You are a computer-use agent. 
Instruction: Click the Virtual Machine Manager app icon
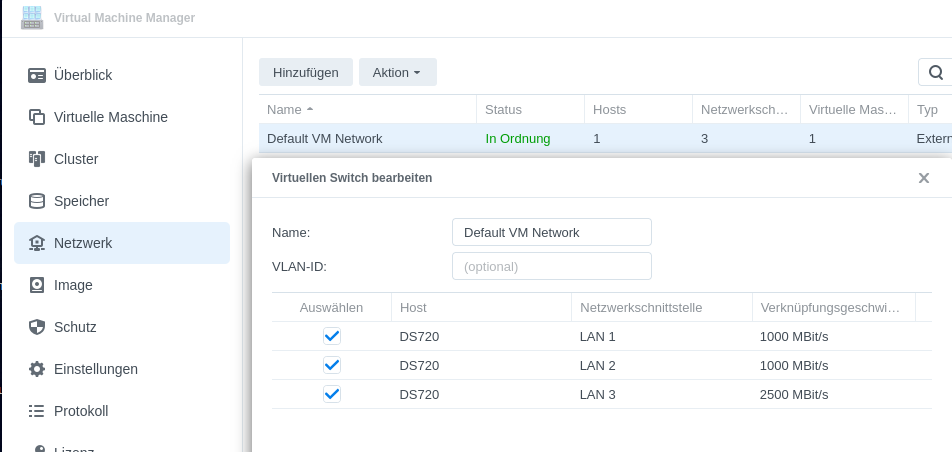pos(33,17)
